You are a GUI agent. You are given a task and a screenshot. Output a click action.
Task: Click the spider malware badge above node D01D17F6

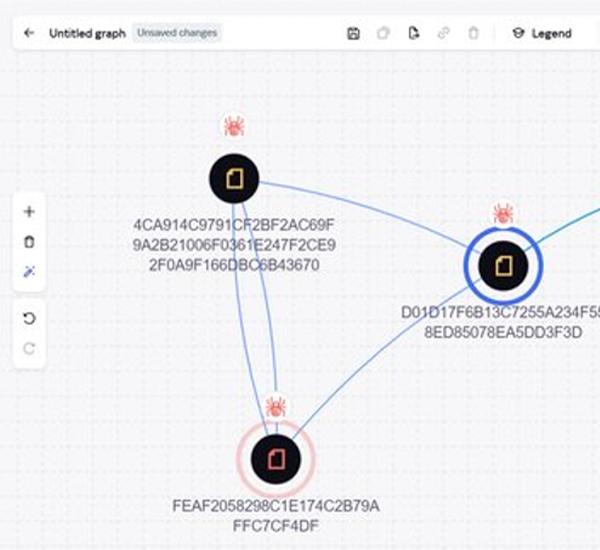pyautogui.click(x=503, y=214)
